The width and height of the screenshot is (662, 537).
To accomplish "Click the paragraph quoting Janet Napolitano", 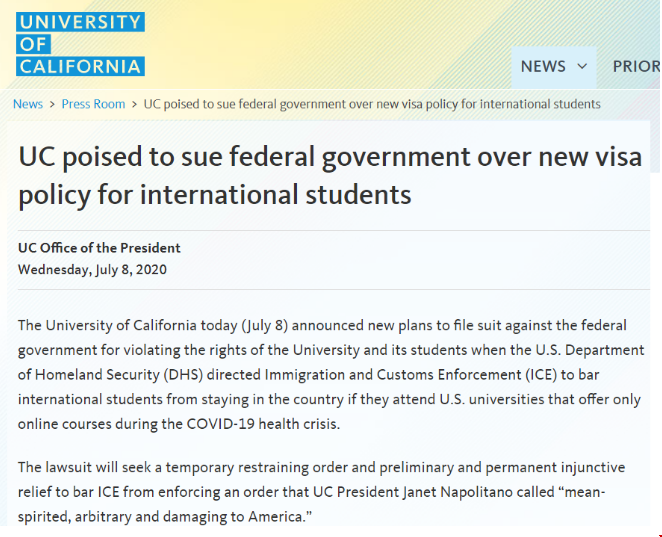I will point(321,492).
